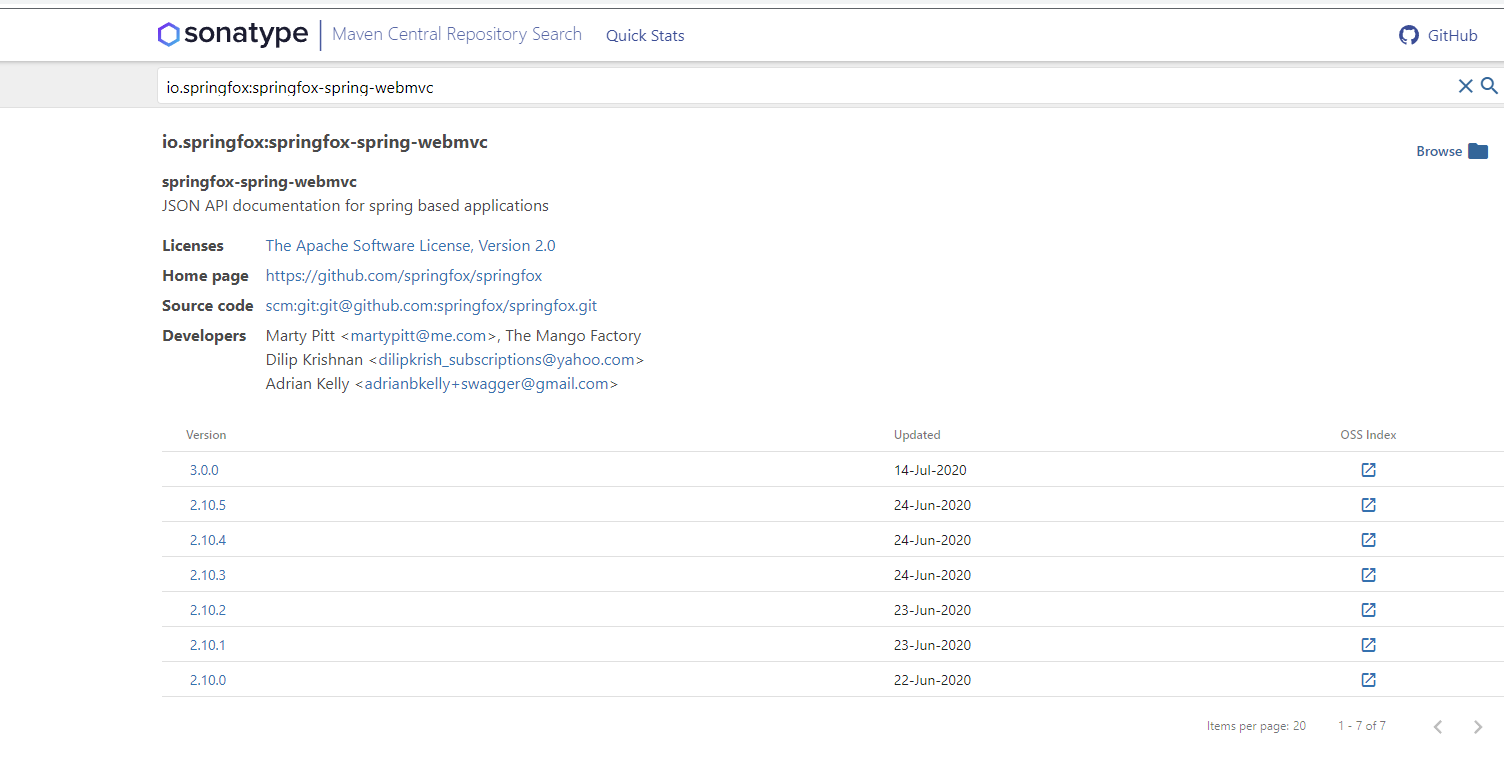Click the search magnifier icon
The image size is (1504, 776).
coord(1489,86)
